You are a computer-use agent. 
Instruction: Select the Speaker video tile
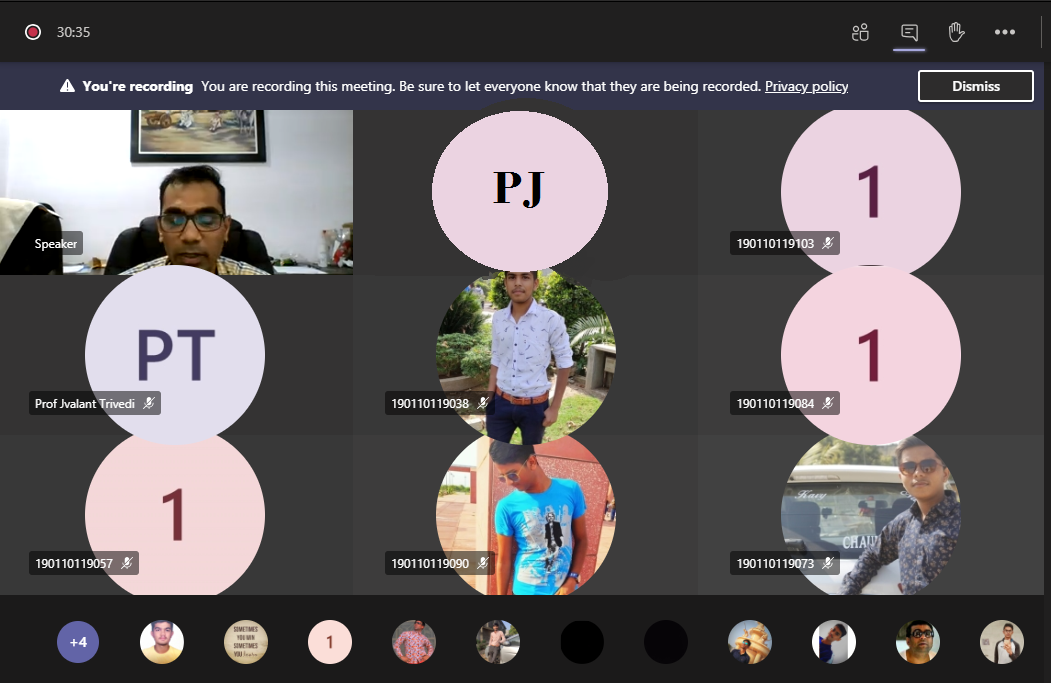point(176,190)
